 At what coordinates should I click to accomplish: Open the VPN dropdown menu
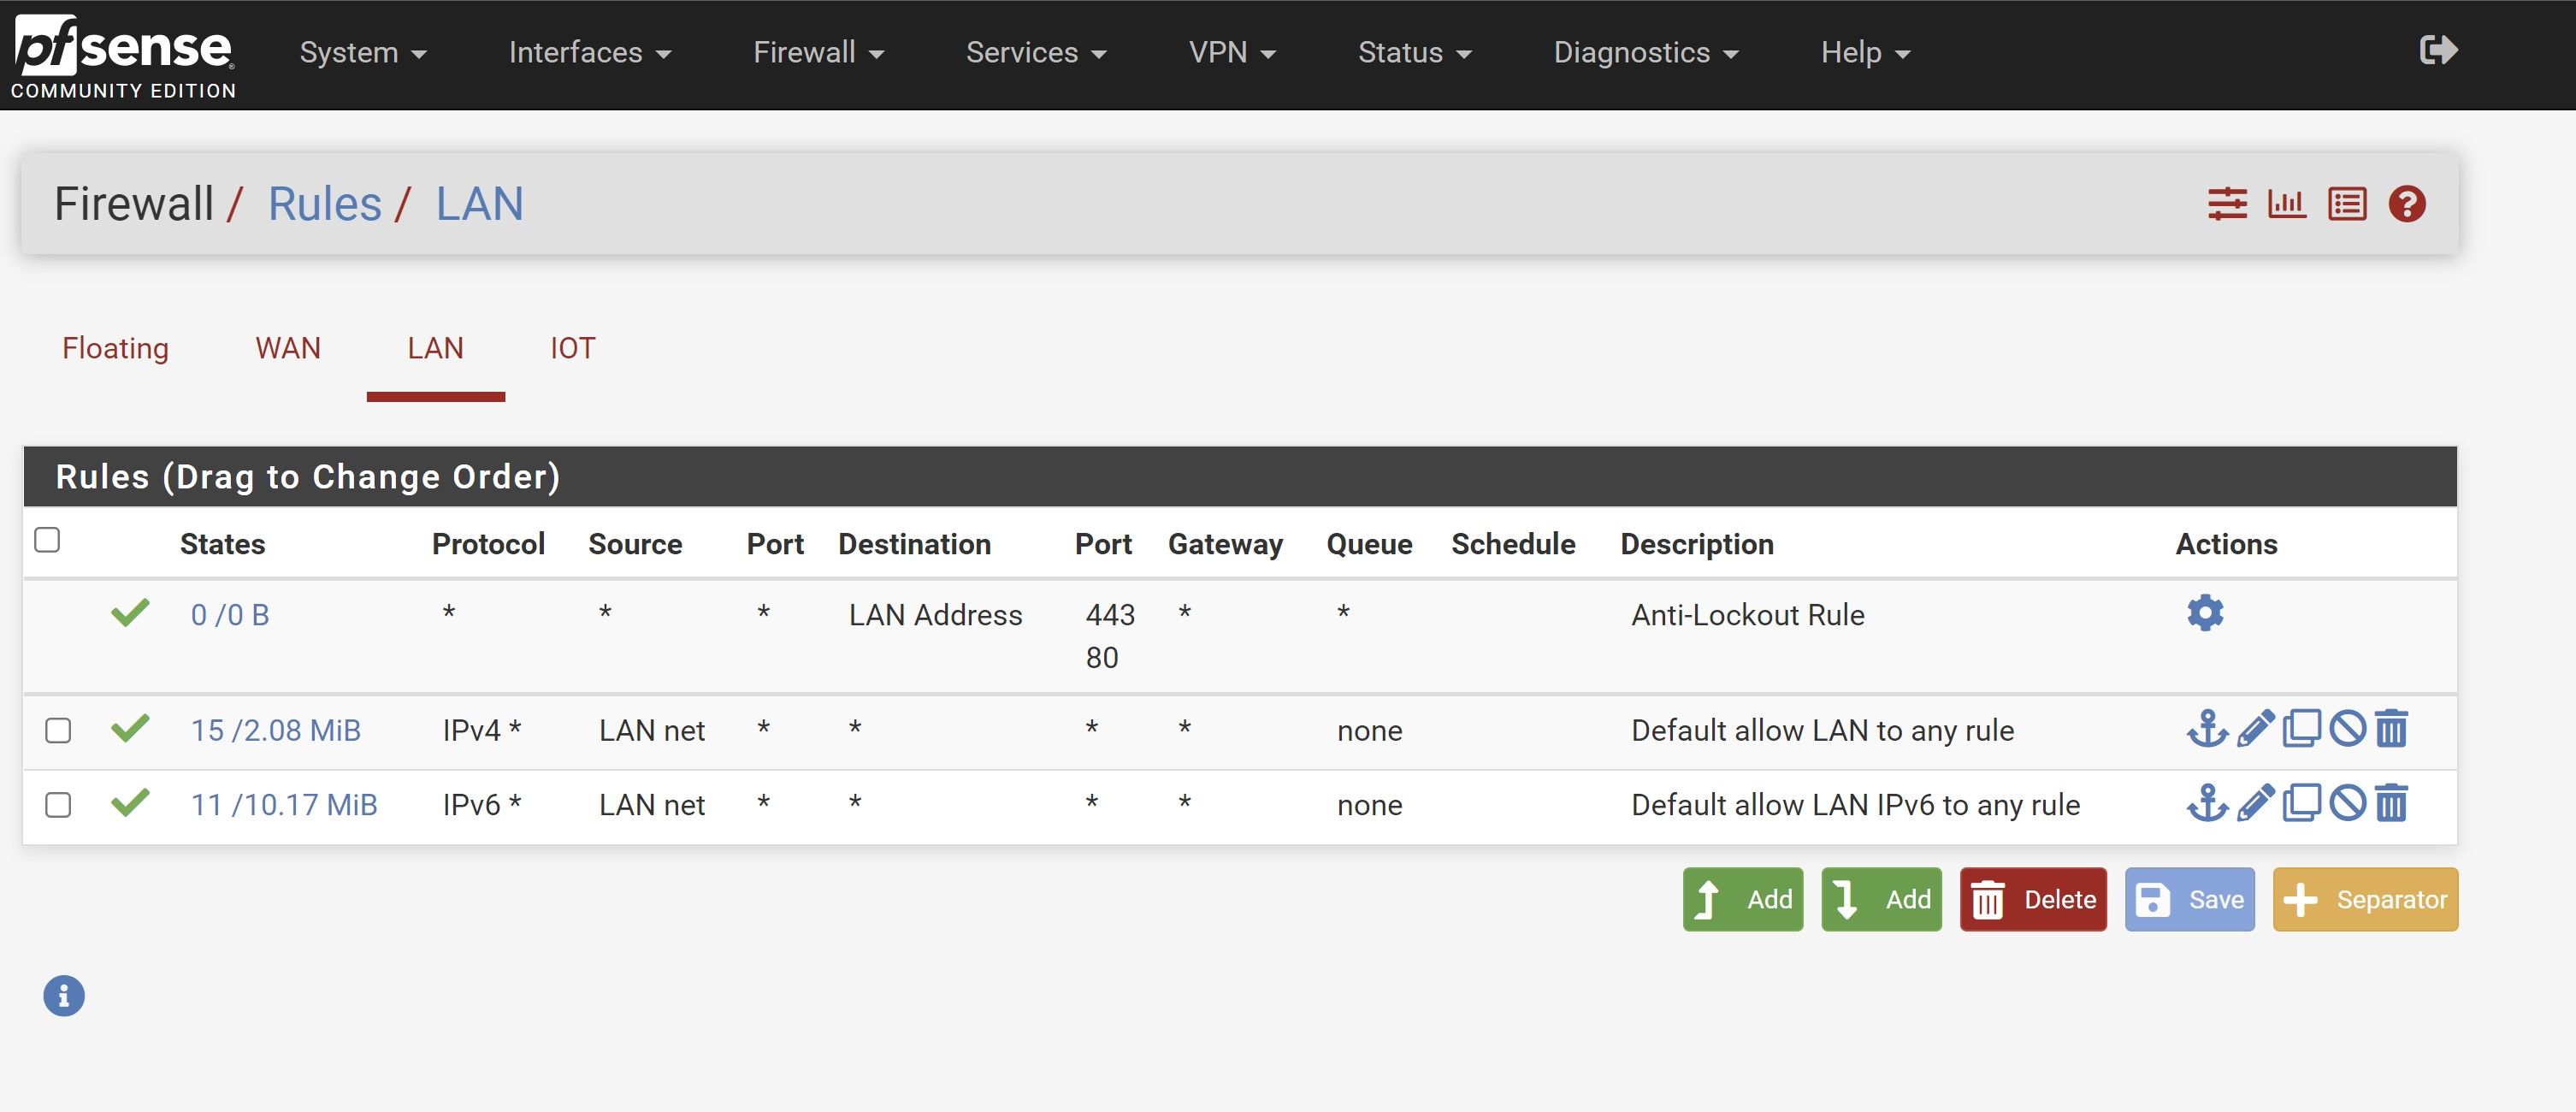[x=1232, y=52]
